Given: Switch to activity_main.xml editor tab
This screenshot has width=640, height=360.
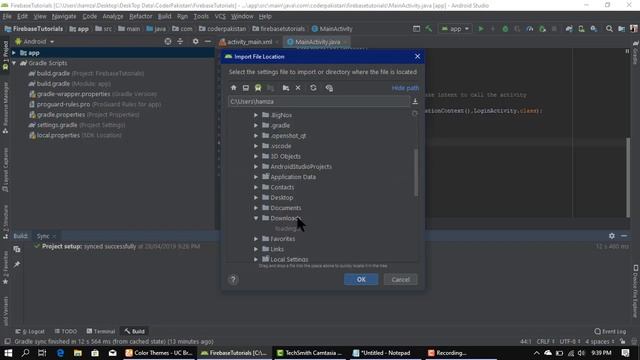Looking at the screenshot, I should [x=249, y=42].
